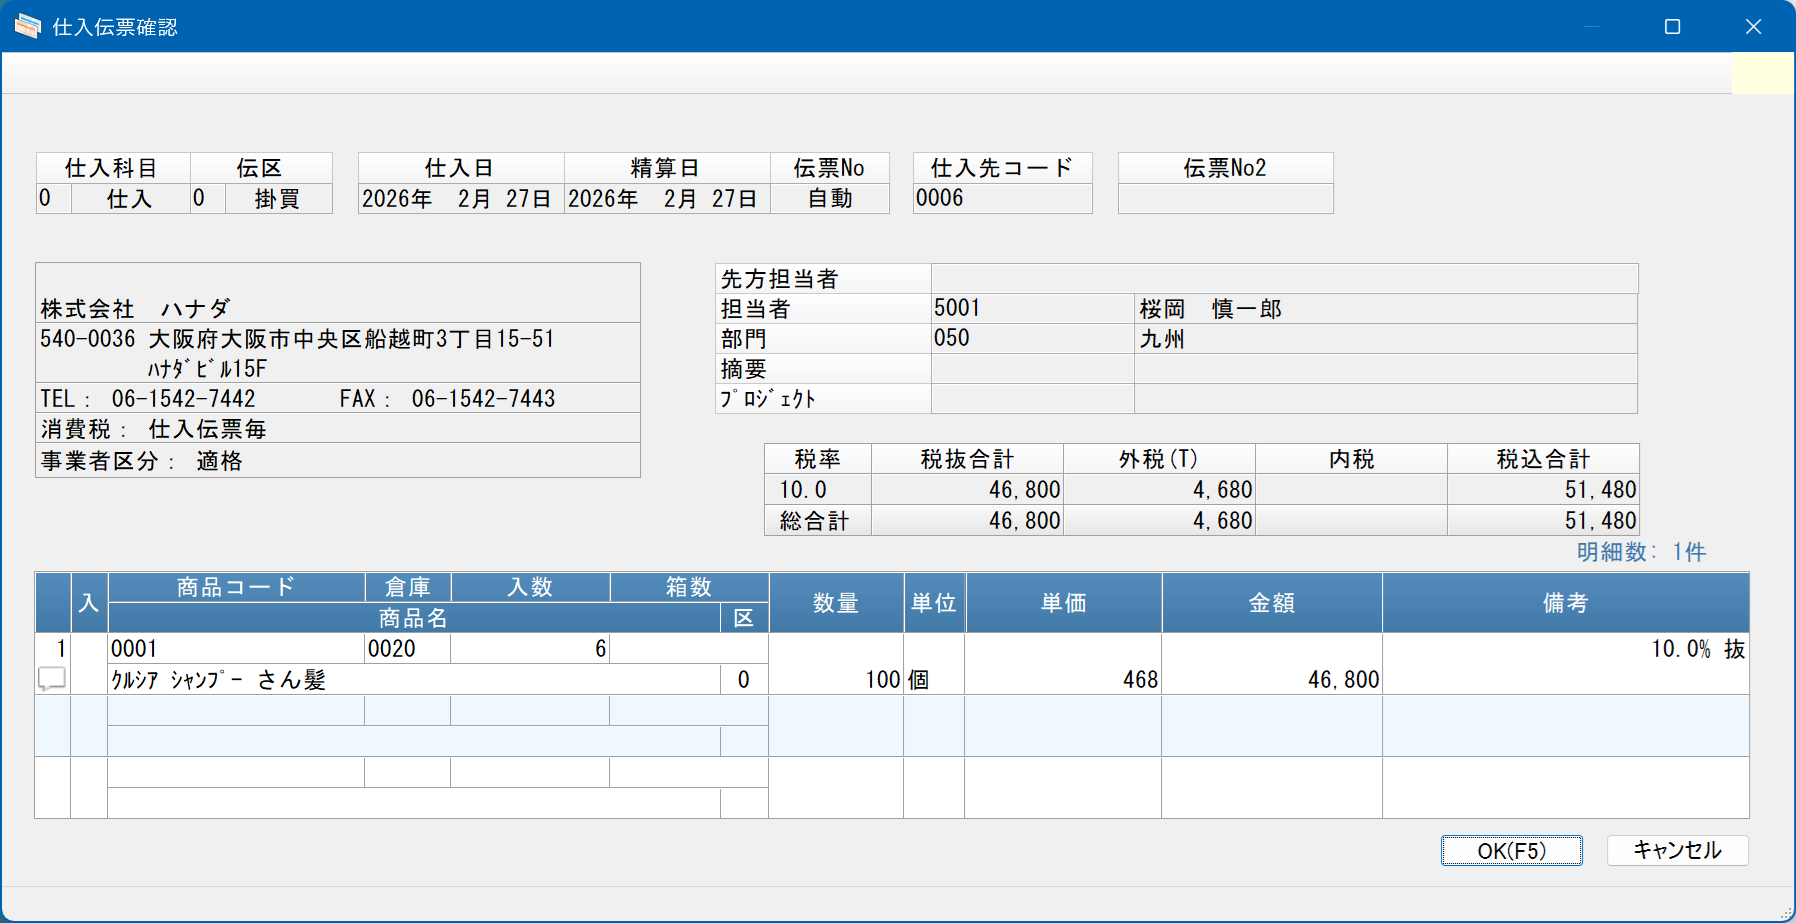Click the empty 伝票No2 field
The image size is (1796, 923).
1225,198
